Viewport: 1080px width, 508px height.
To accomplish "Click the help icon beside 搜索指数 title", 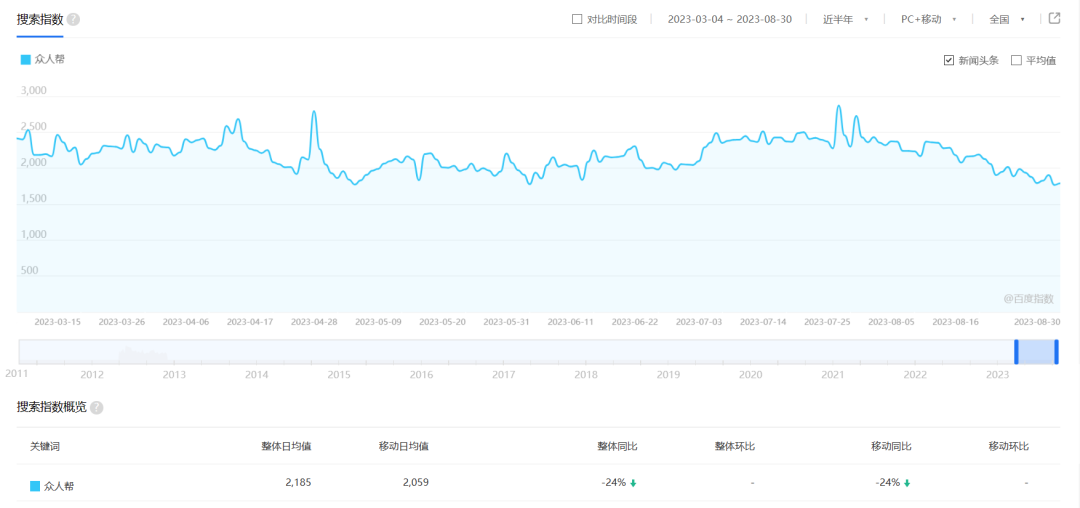I will (74, 19).
